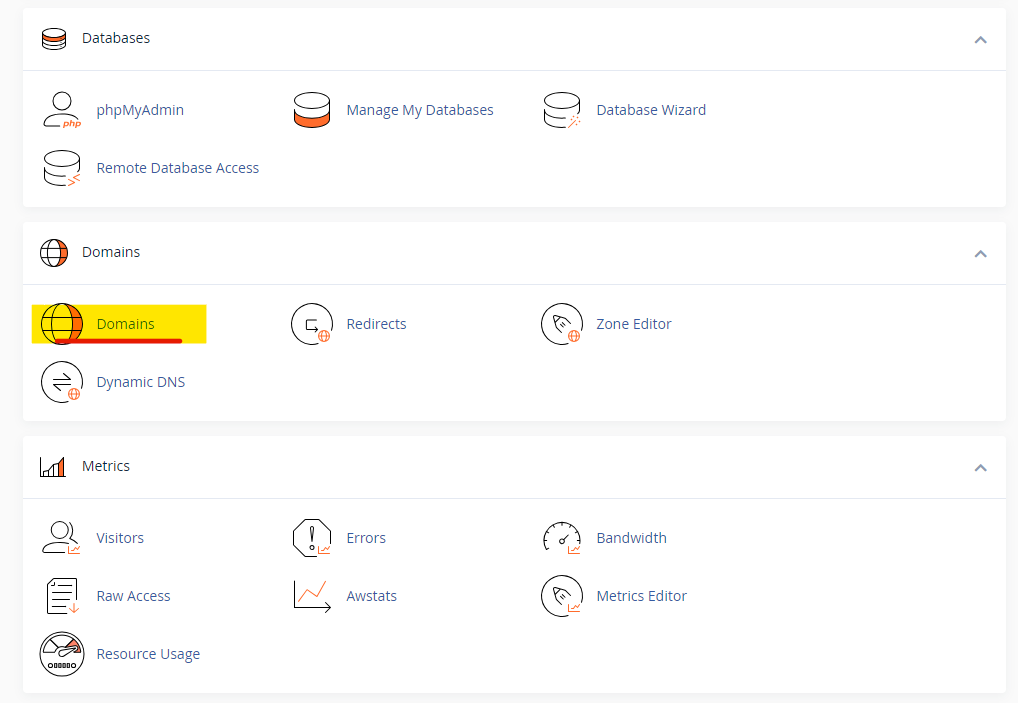Open the Zone Editor rocket icon
This screenshot has width=1018, height=703.
pyautogui.click(x=561, y=324)
